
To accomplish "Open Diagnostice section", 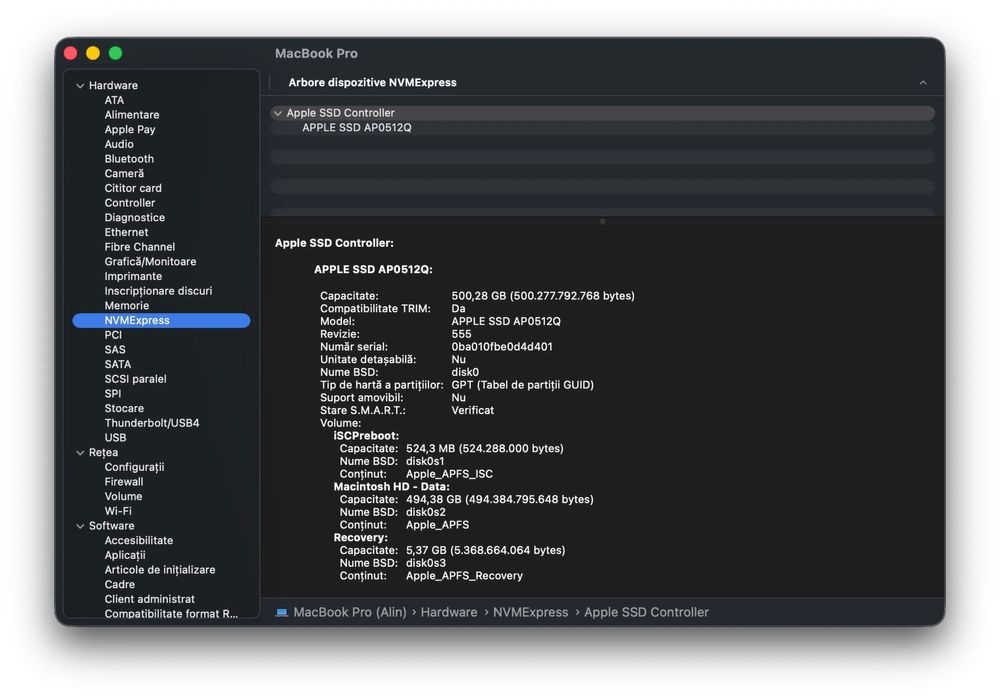I will [135, 217].
